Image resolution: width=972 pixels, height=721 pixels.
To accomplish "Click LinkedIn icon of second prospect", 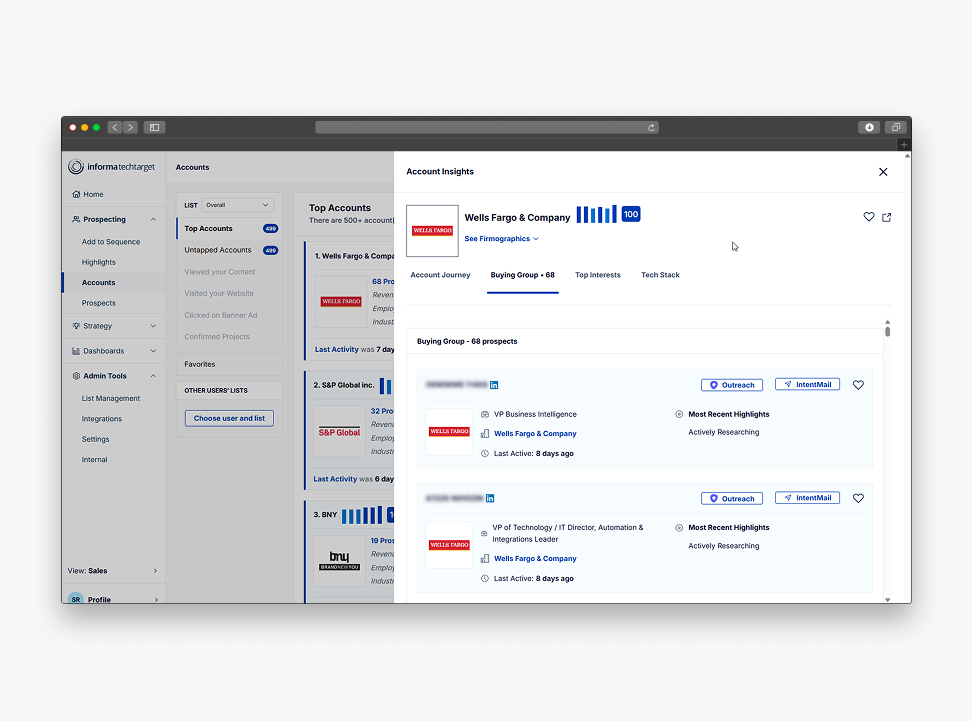I will pos(489,498).
